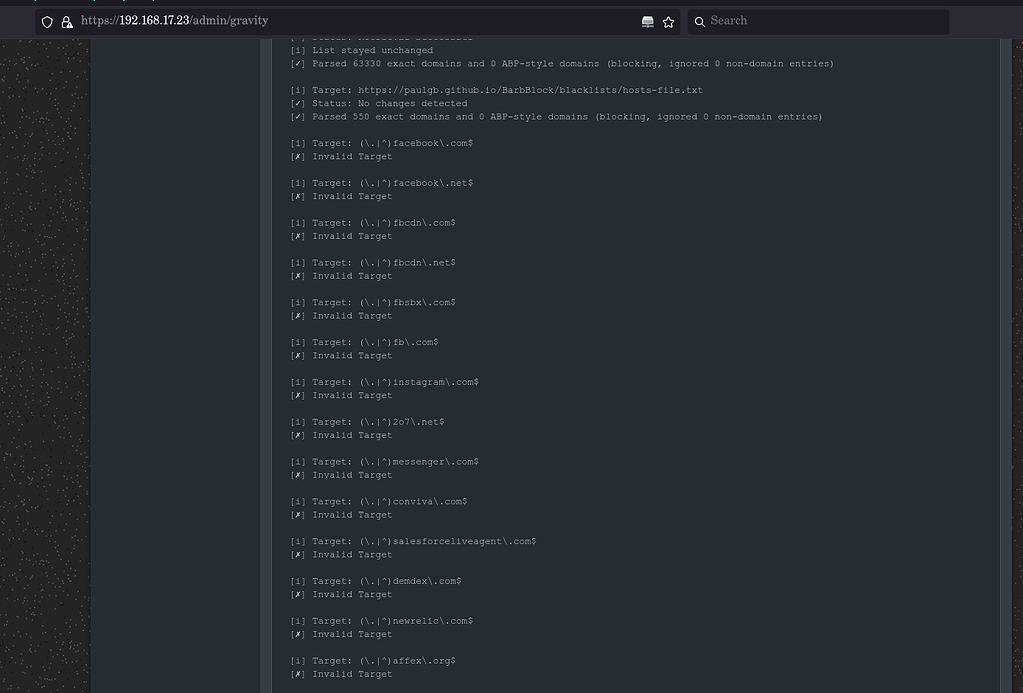
Task: Click the padlock icon in the address bar
Action: pos(66,21)
